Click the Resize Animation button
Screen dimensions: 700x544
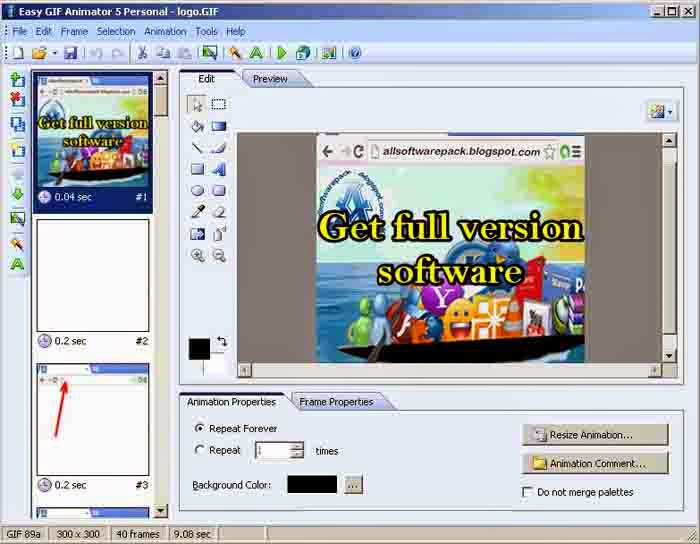tap(595, 435)
